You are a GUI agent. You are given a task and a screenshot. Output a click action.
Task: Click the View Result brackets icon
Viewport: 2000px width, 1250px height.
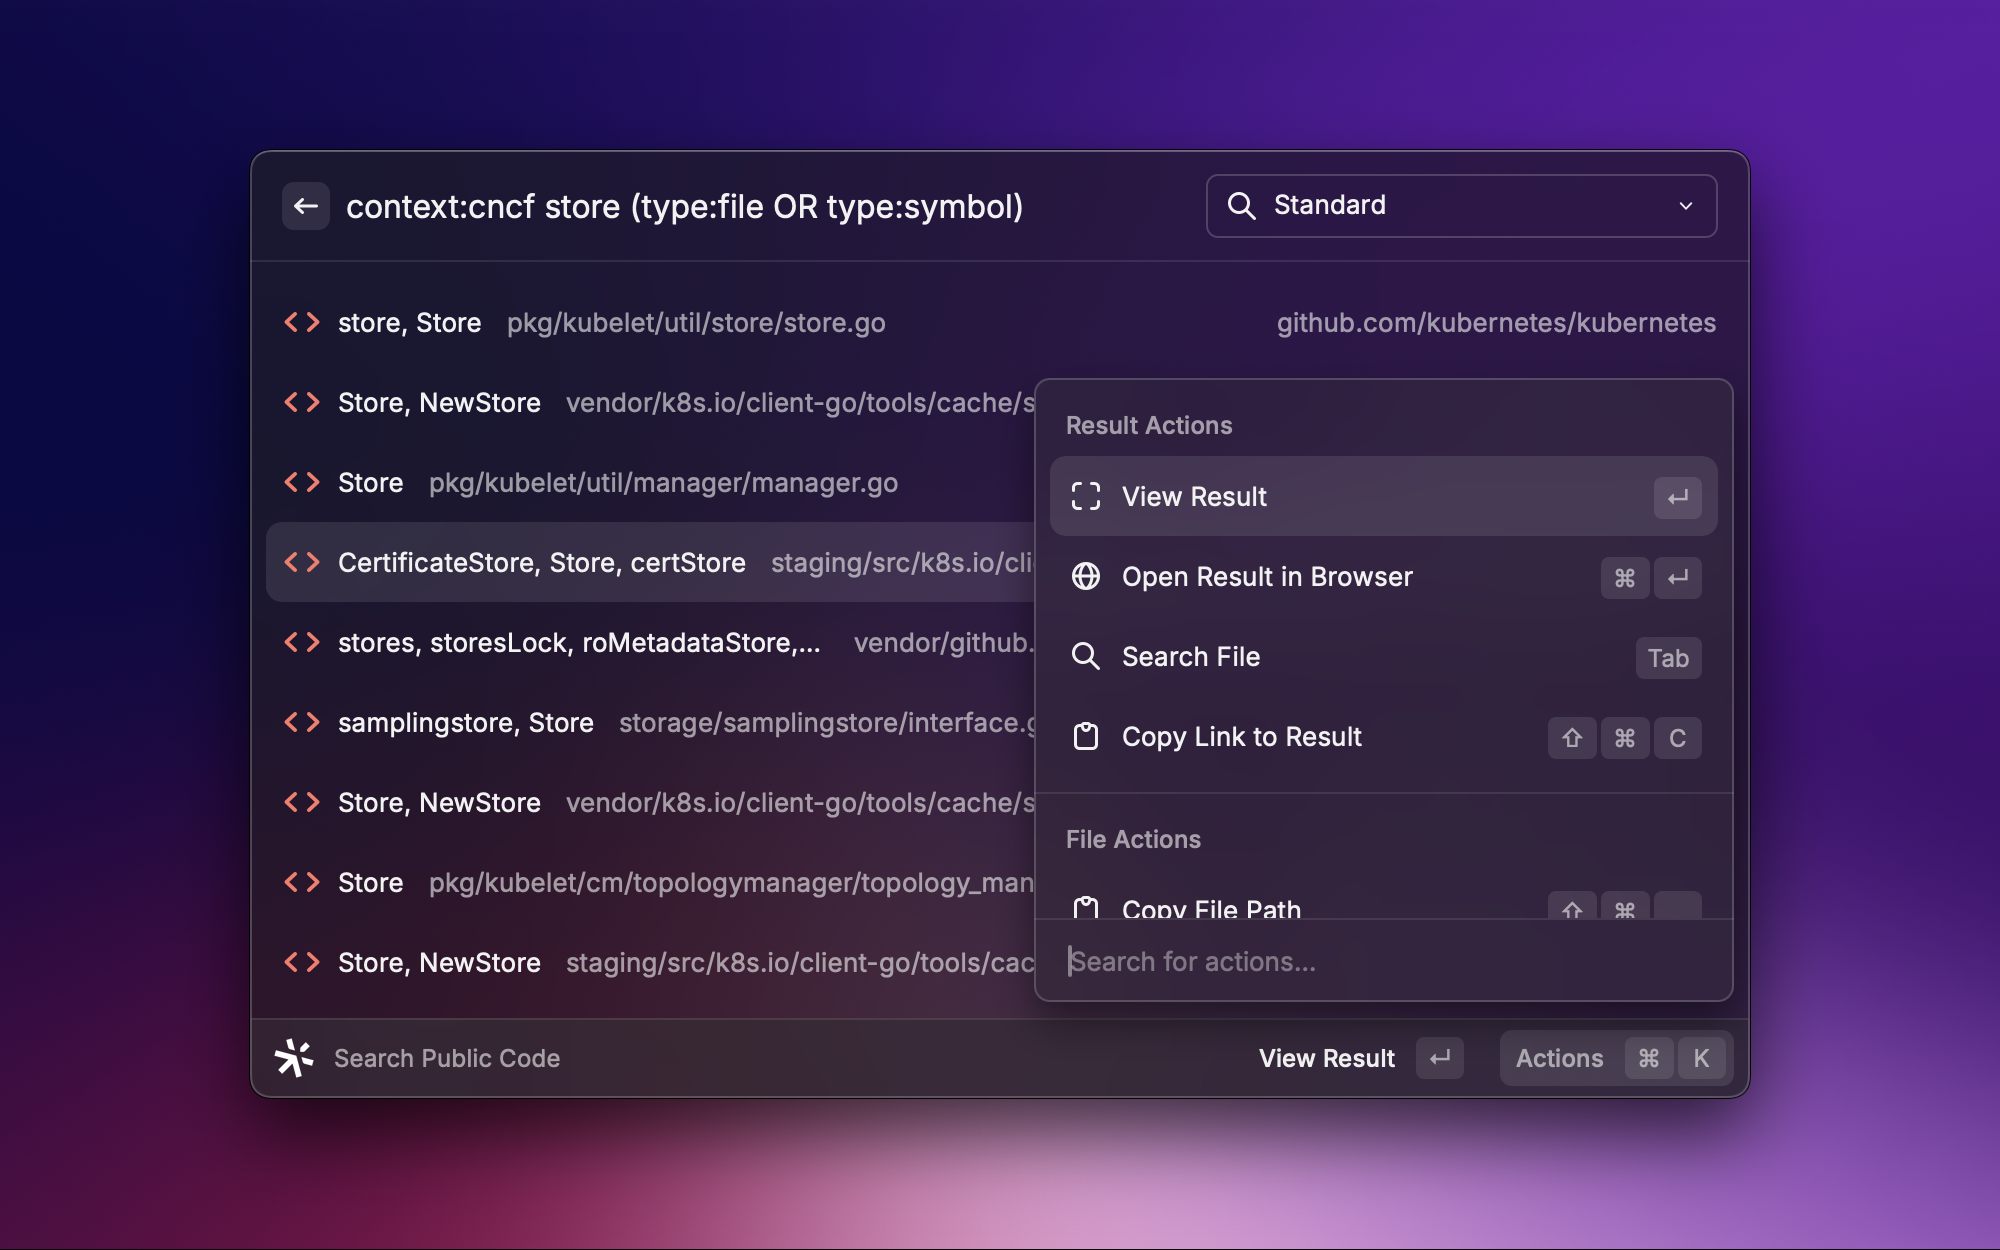pyautogui.click(x=1086, y=497)
